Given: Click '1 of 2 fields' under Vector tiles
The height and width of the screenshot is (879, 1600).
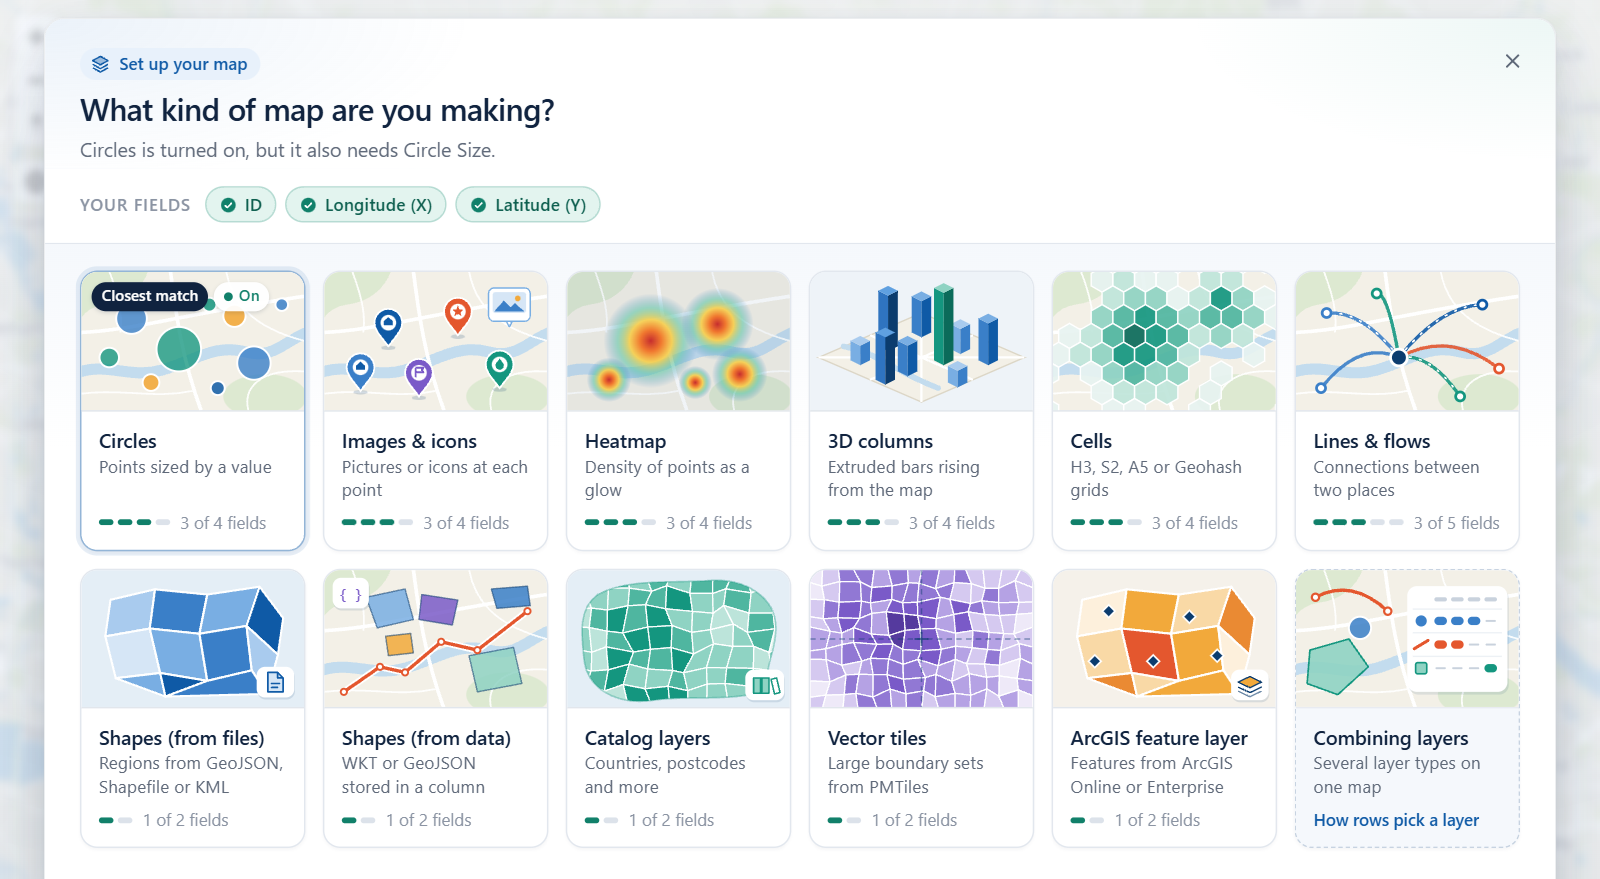Looking at the screenshot, I should coord(914,820).
